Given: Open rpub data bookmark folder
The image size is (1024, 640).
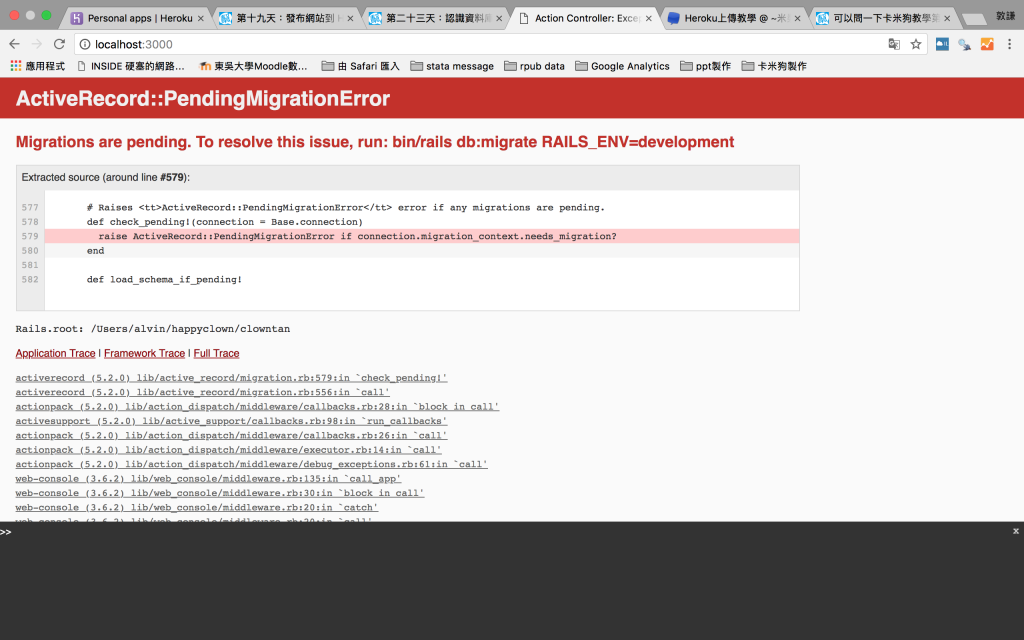Looking at the screenshot, I should [534, 66].
